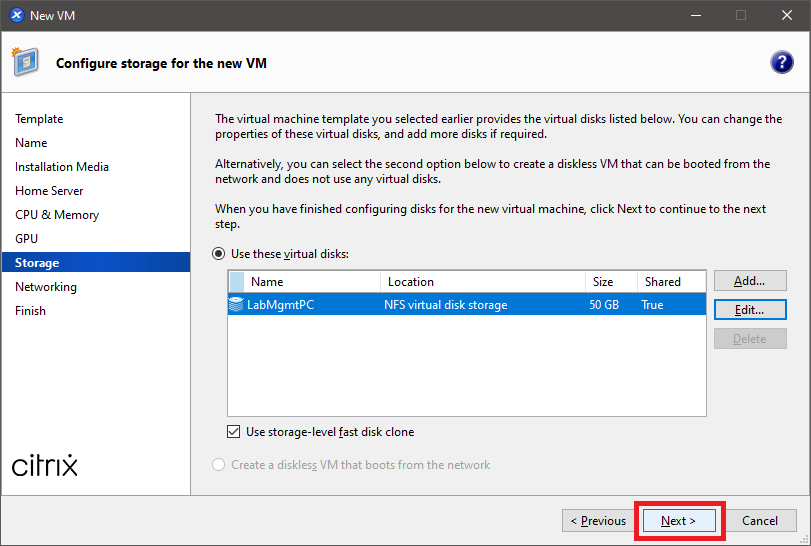Click the VM wizard icon in header
The height and width of the screenshot is (546, 811).
(26, 62)
